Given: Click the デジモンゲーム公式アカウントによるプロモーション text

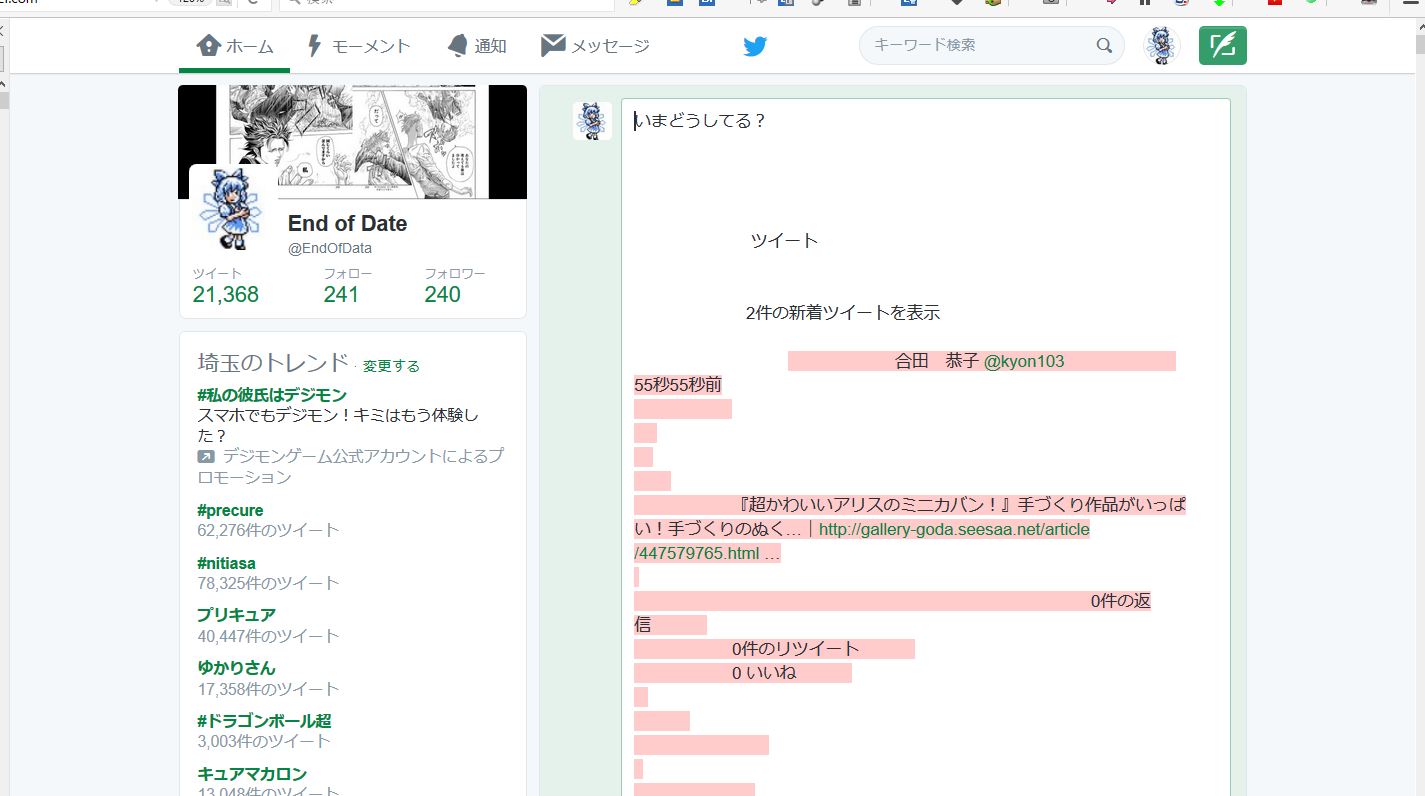Looking at the screenshot, I should [350, 467].
